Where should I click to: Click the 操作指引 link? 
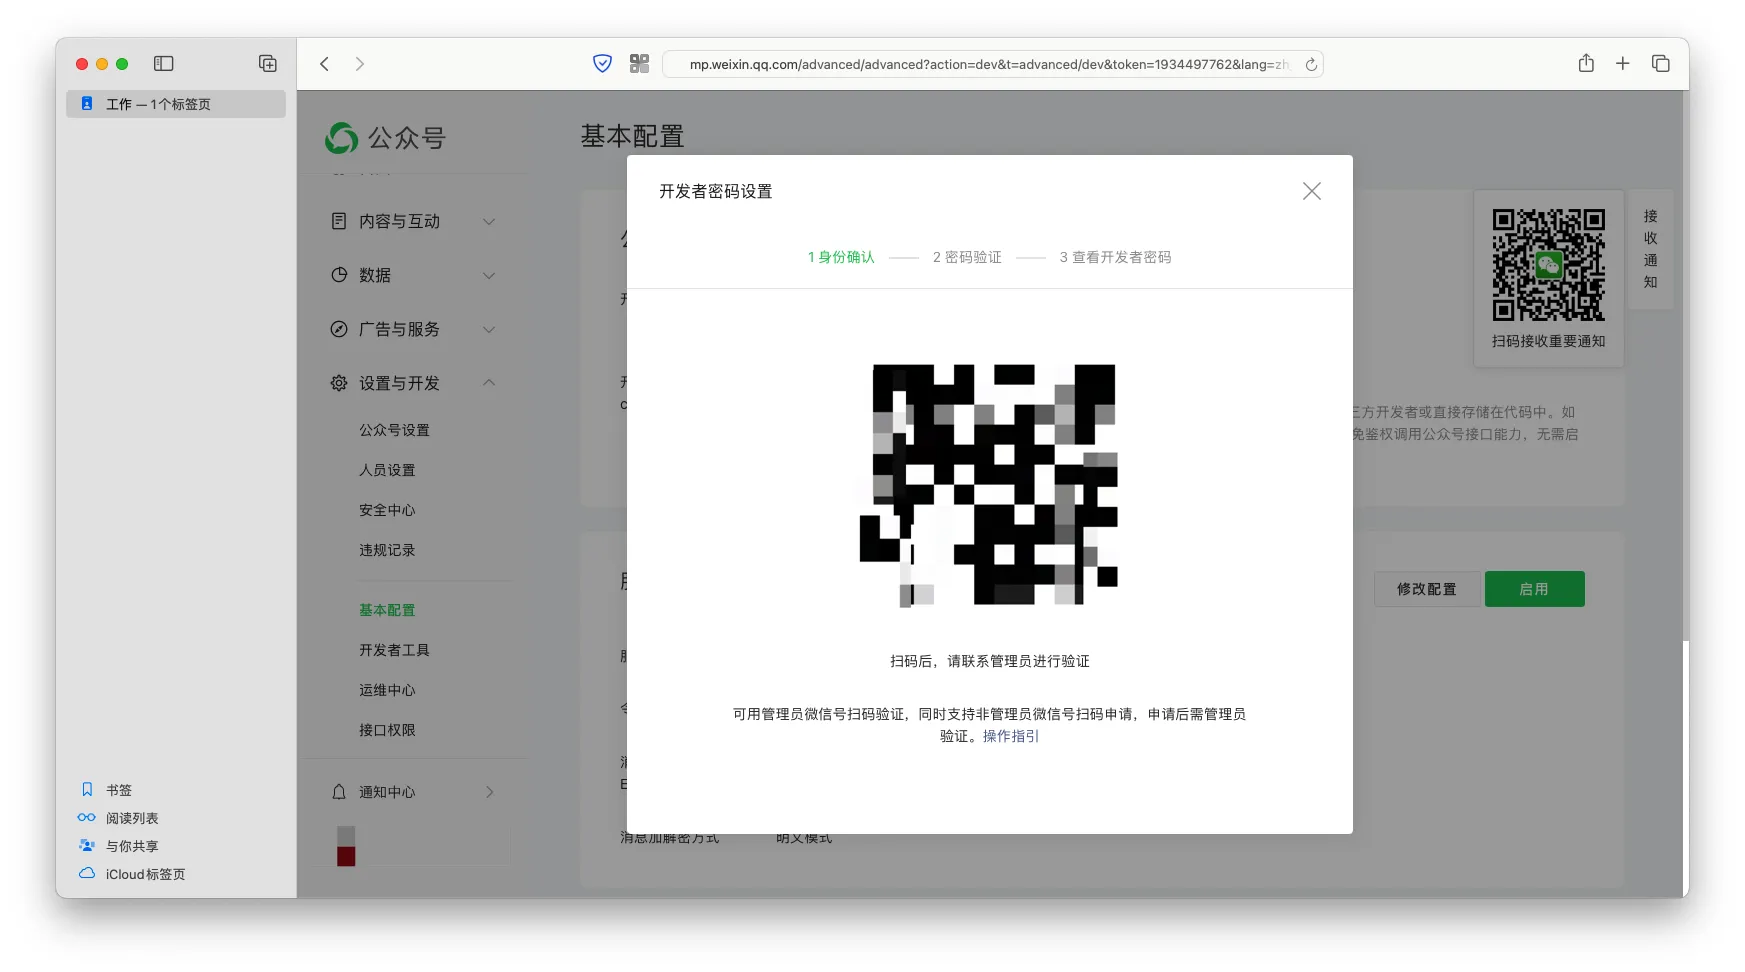click(x=1010, y=736)
